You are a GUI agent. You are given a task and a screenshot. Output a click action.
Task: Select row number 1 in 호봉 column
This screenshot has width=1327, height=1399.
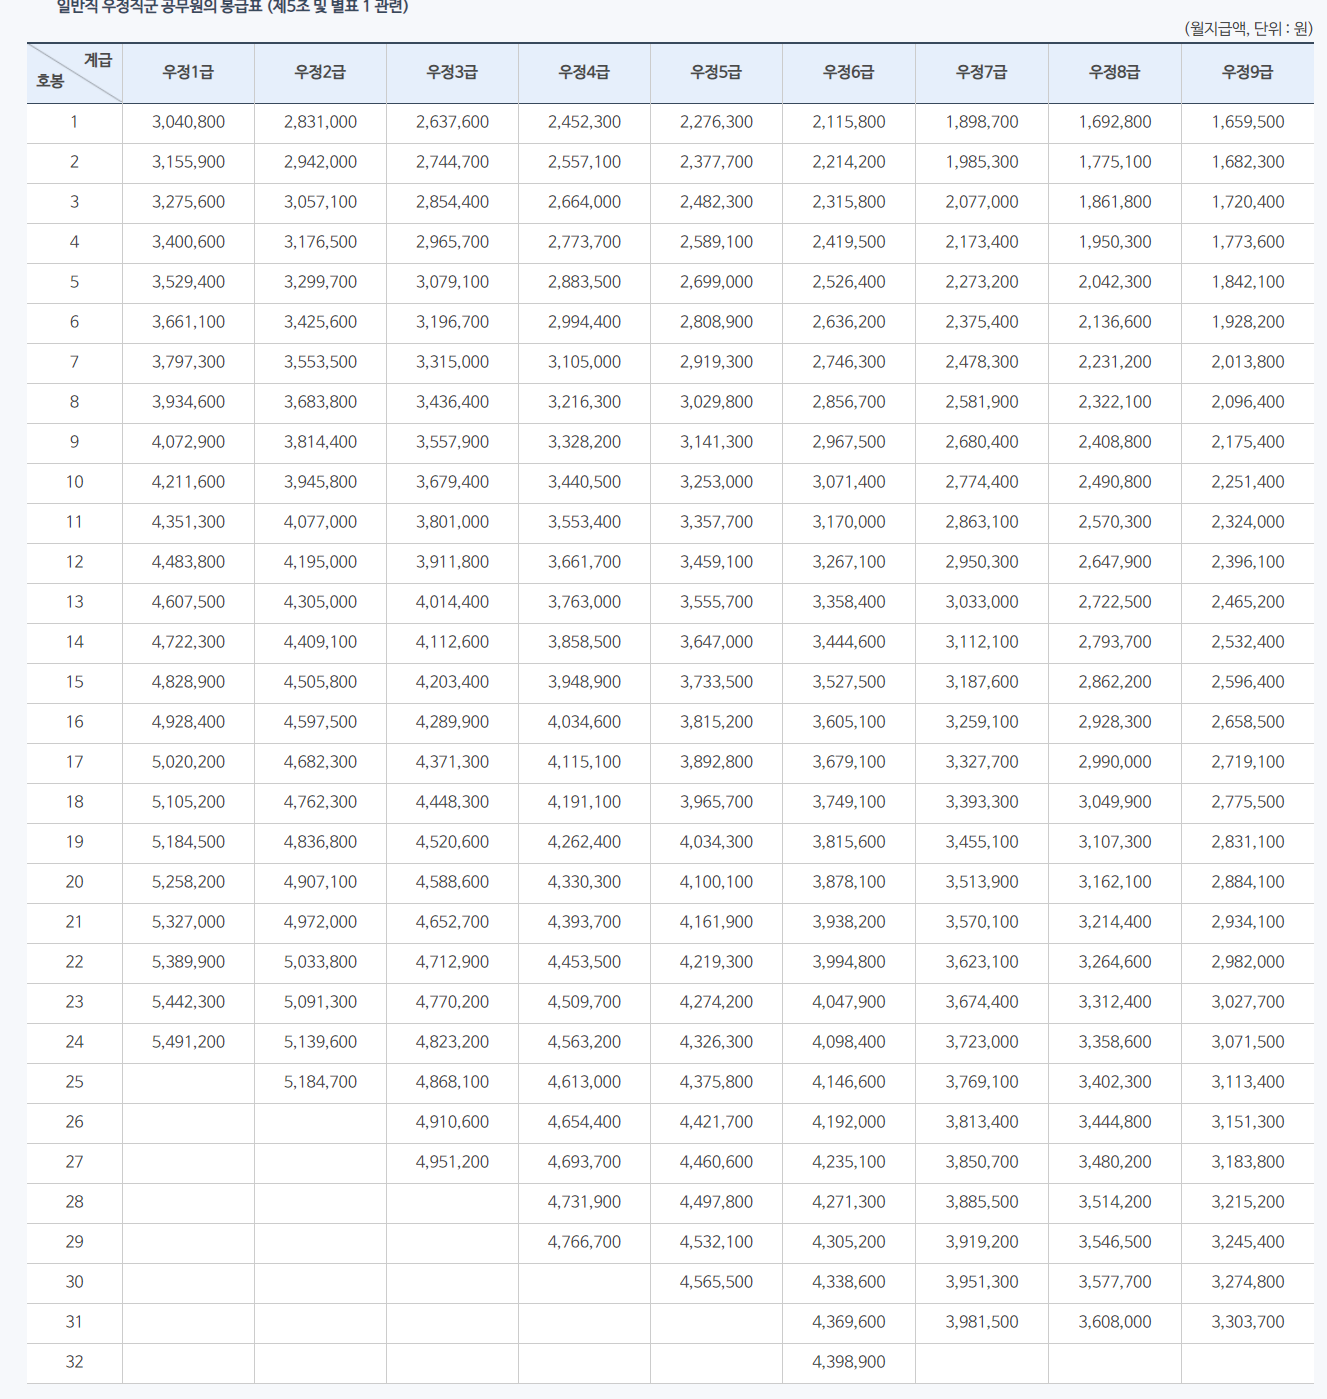74,122
